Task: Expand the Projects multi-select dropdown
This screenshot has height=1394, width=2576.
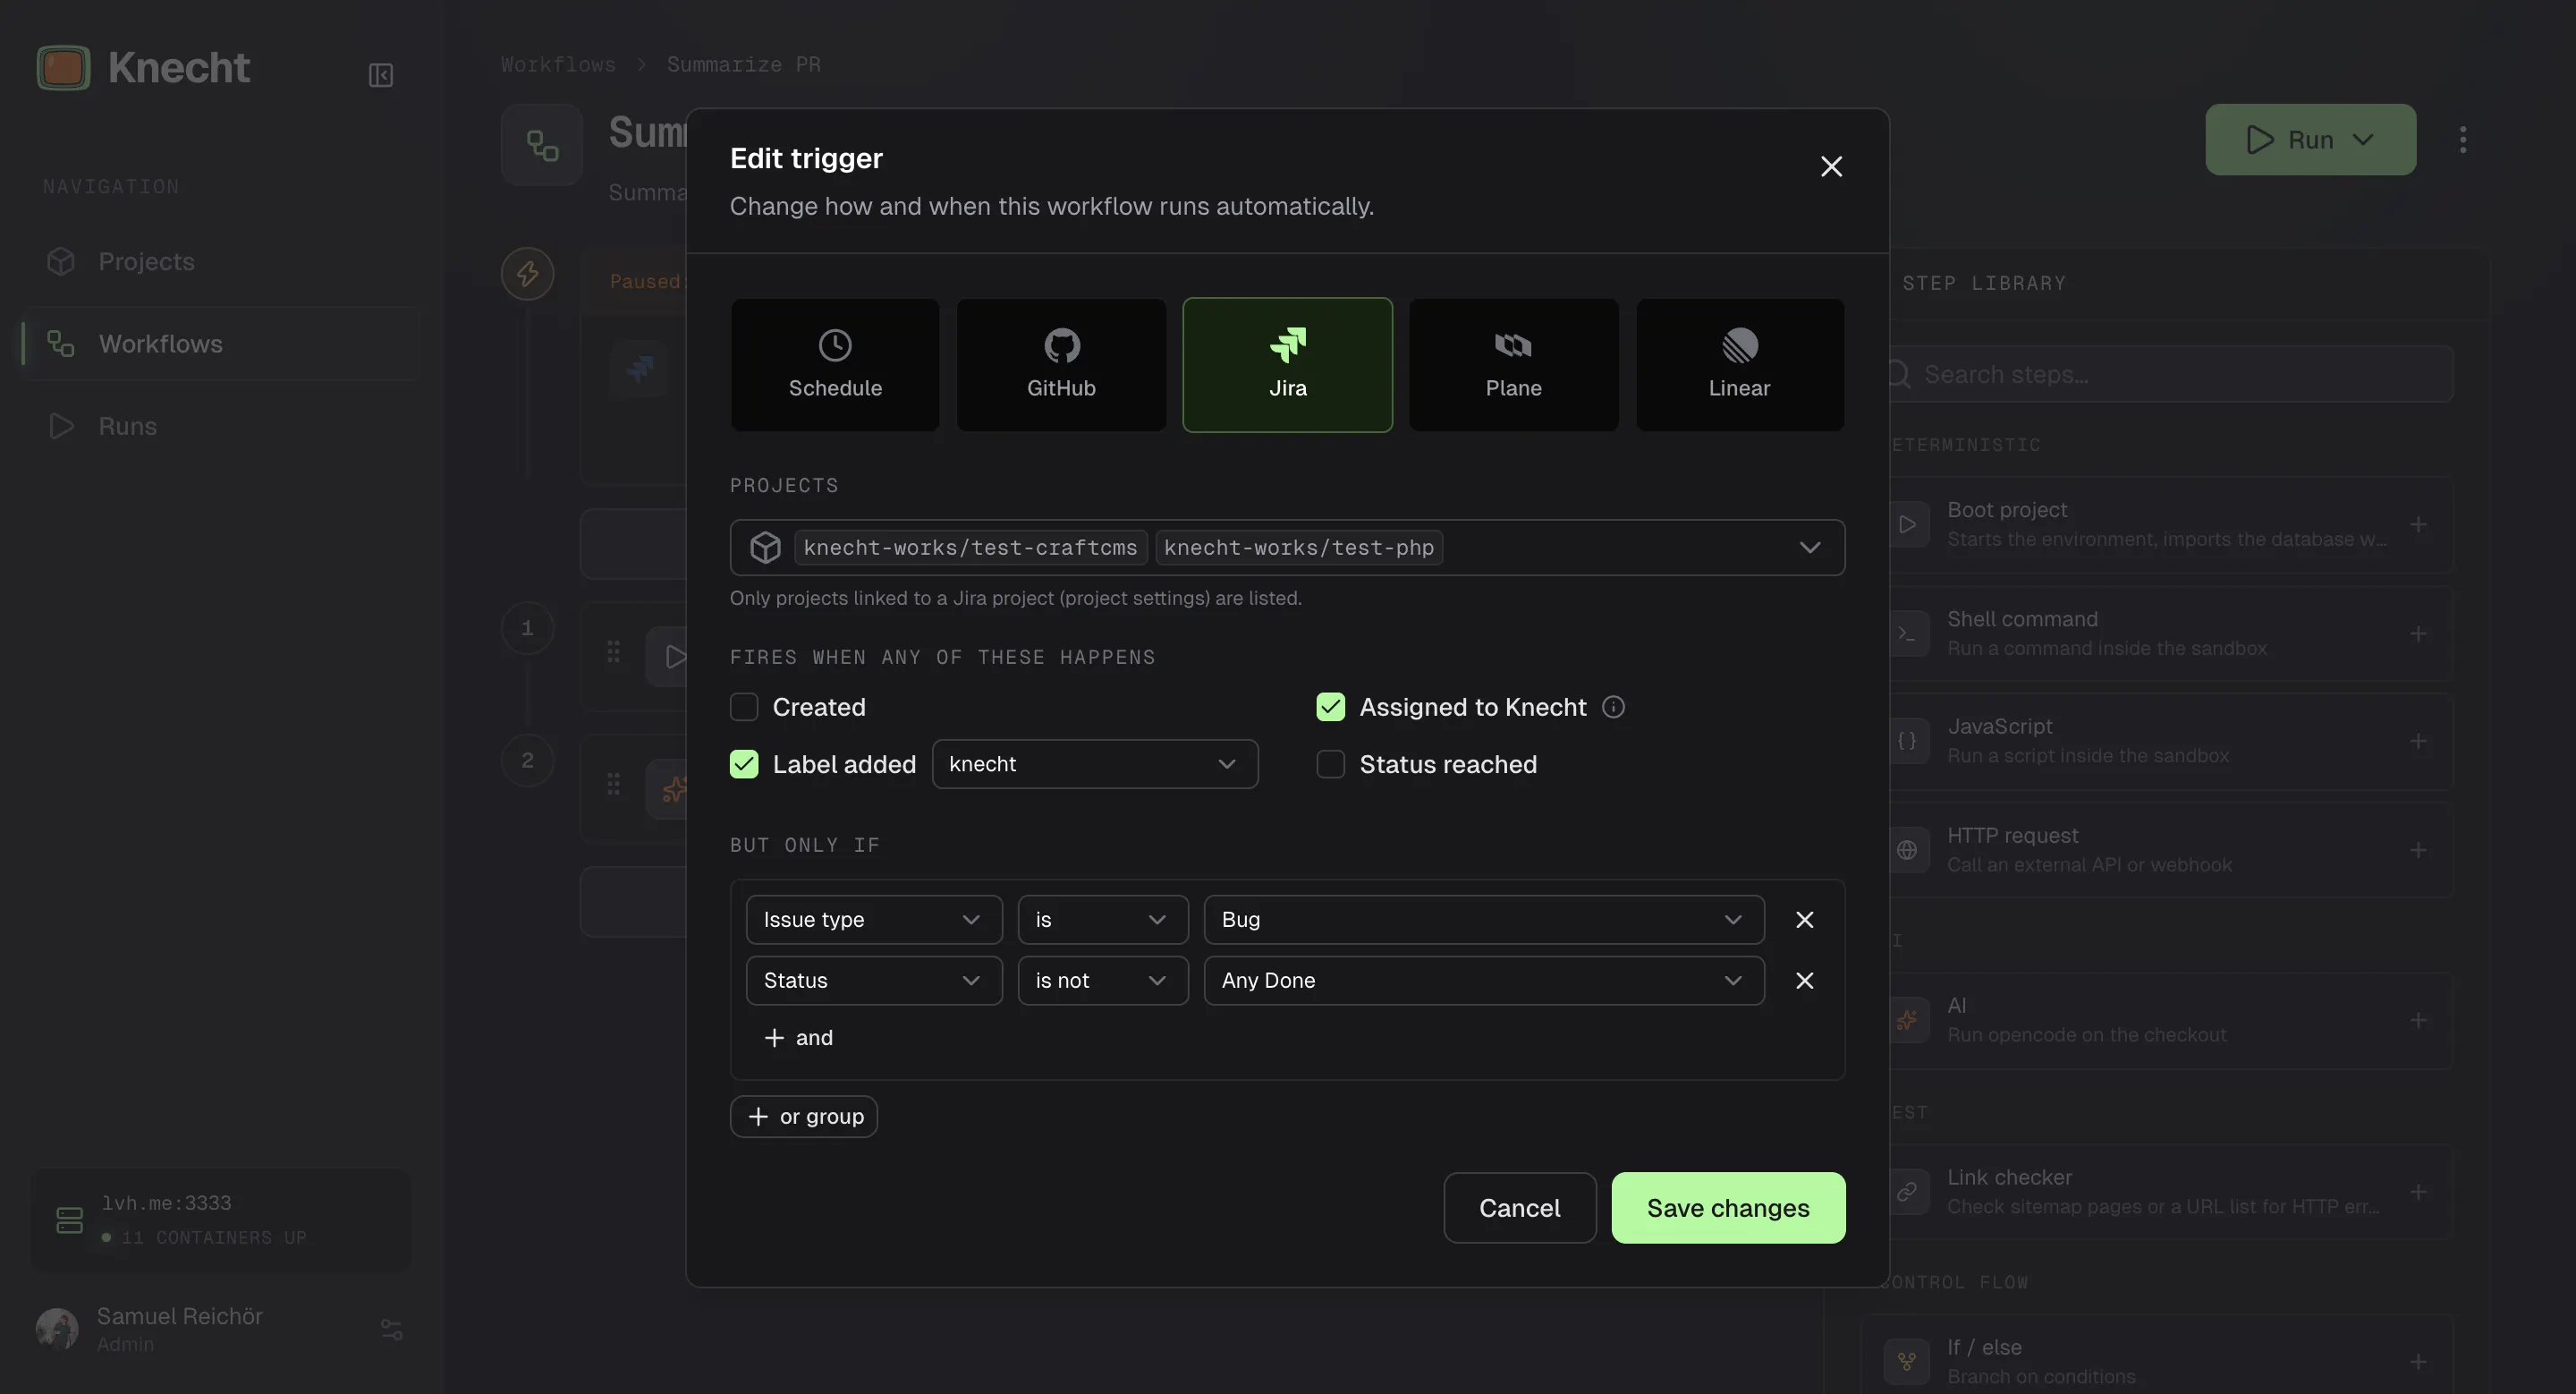Action: 1287,547
